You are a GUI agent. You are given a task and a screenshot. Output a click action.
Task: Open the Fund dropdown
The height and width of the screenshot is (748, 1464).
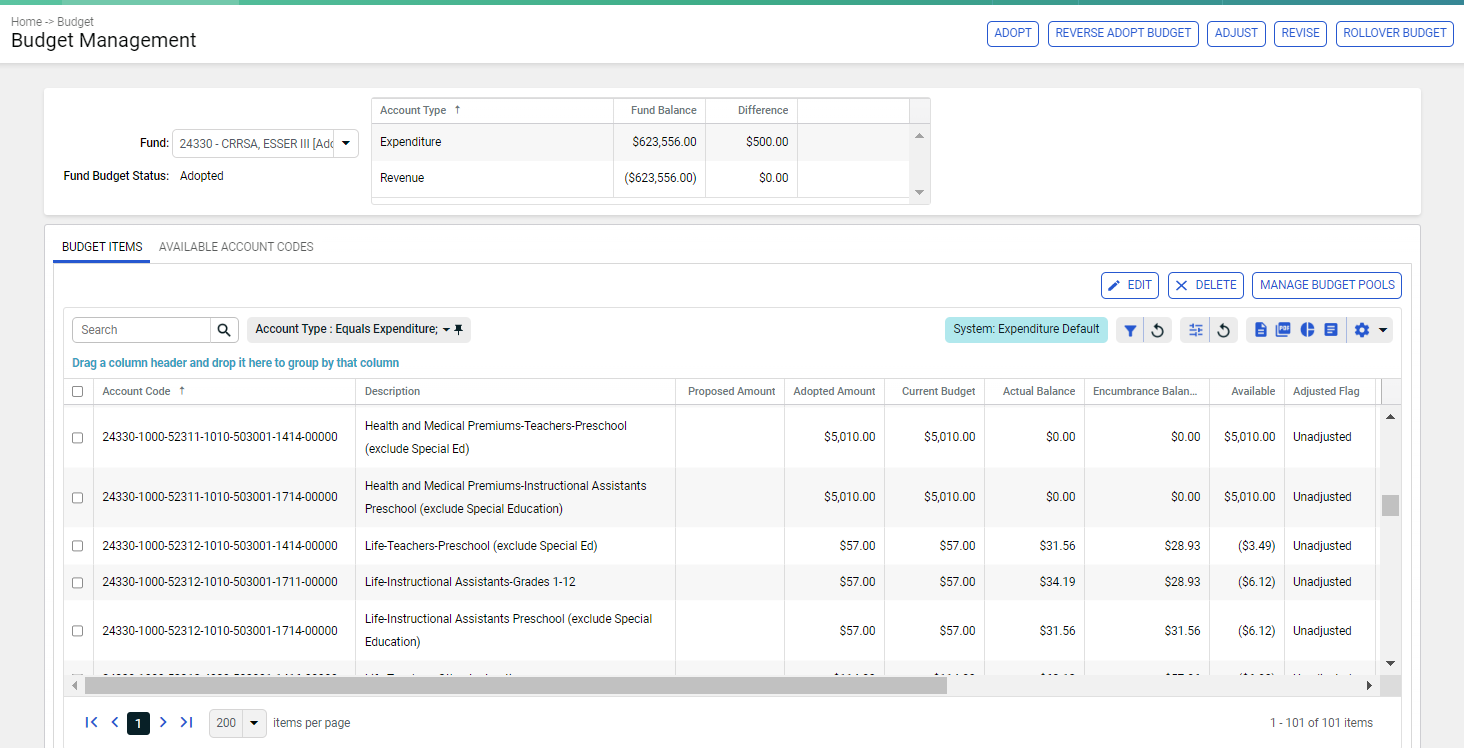coord(345,144)
